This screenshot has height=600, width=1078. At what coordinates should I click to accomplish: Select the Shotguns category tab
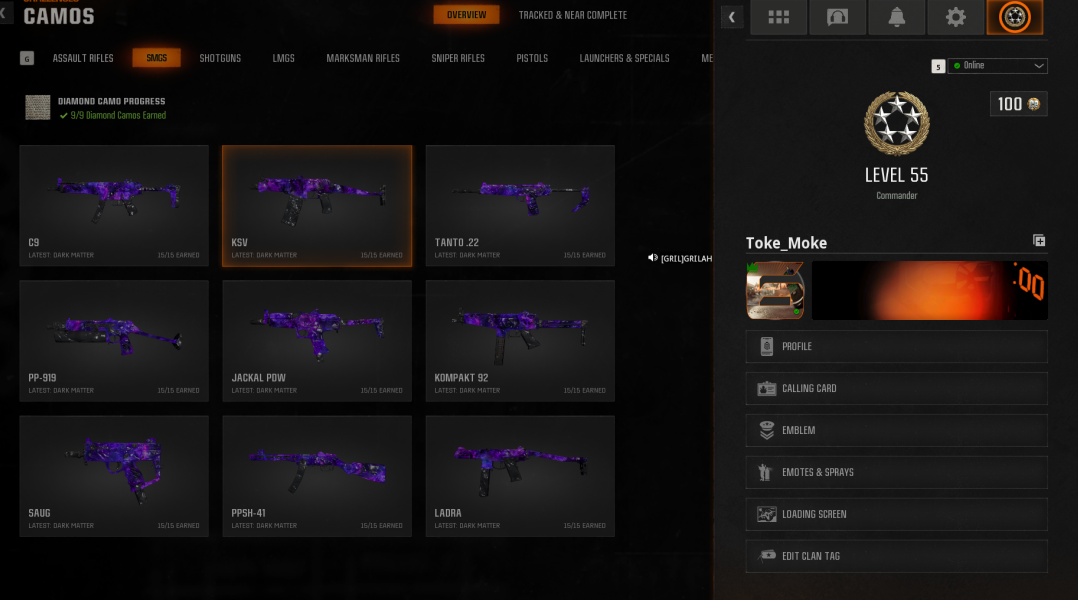[x=220, y=58]
